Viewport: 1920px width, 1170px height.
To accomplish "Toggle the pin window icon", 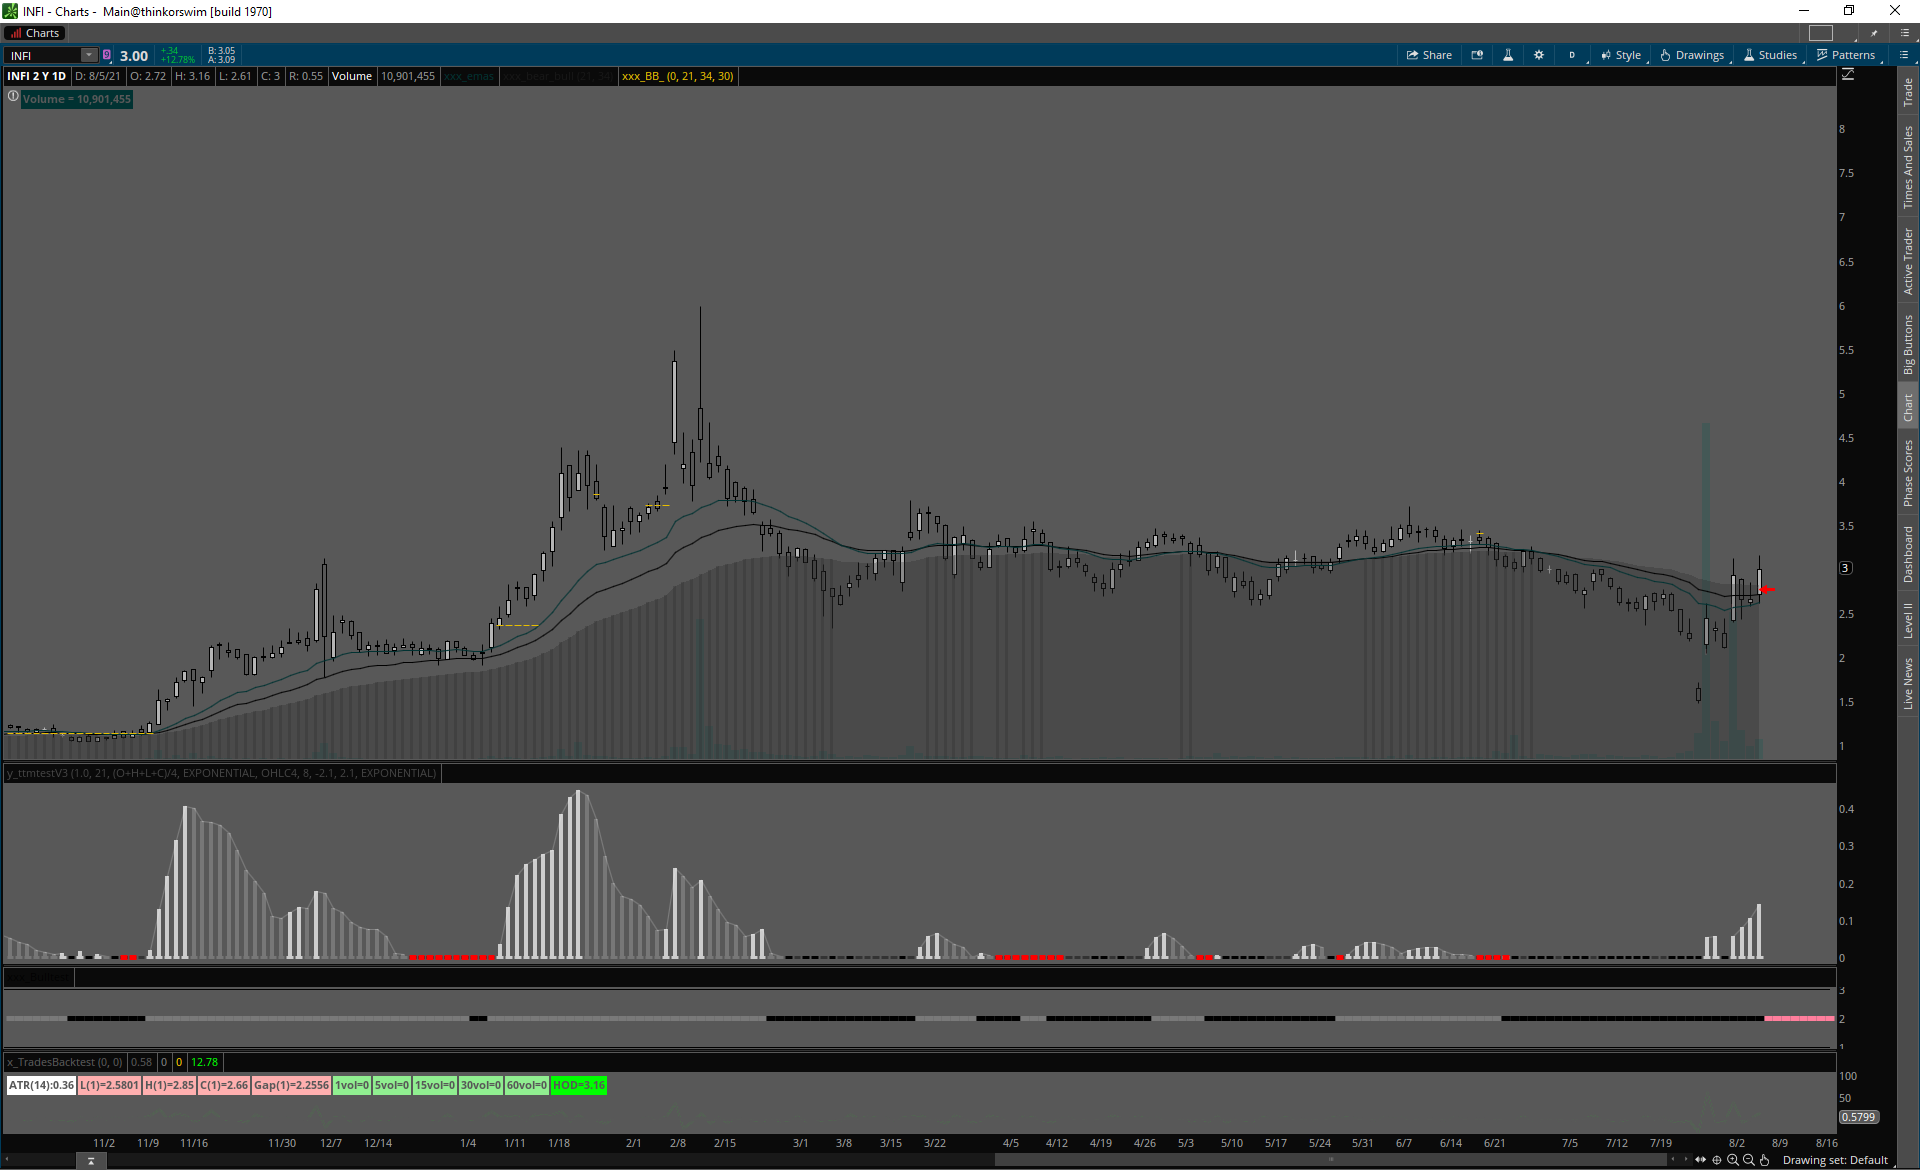I will [x=1874, y=33].
